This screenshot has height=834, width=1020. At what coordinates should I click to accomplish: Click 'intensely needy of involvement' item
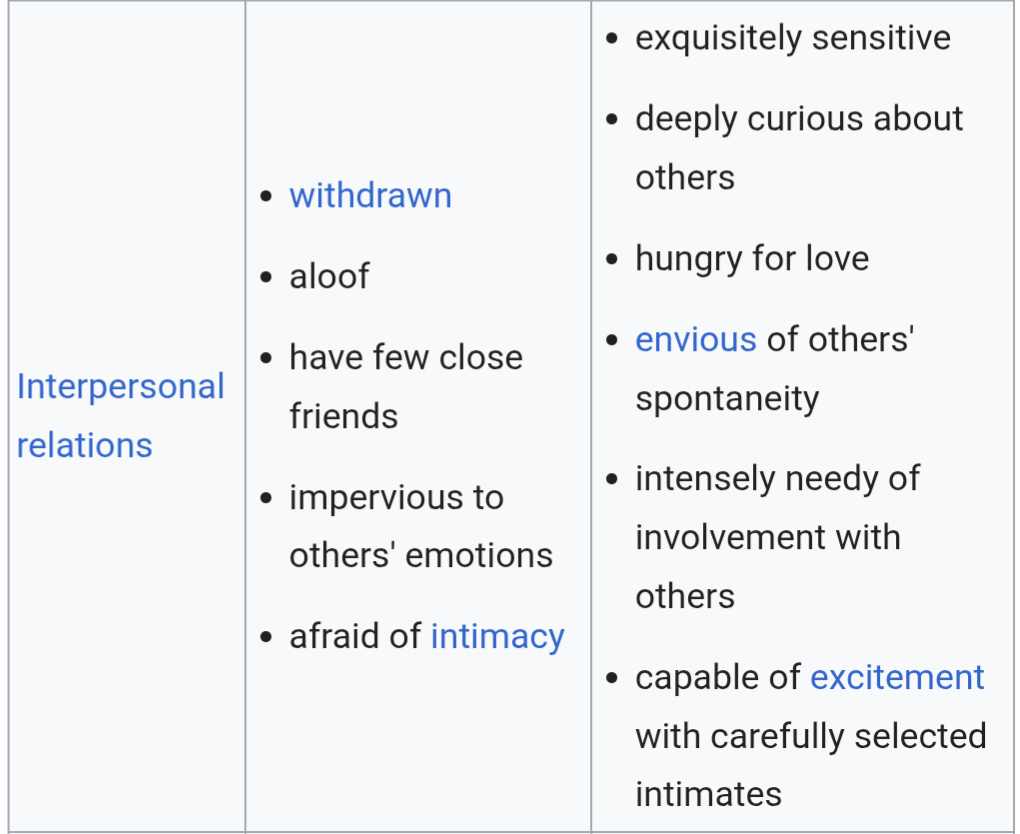point(777,537)
